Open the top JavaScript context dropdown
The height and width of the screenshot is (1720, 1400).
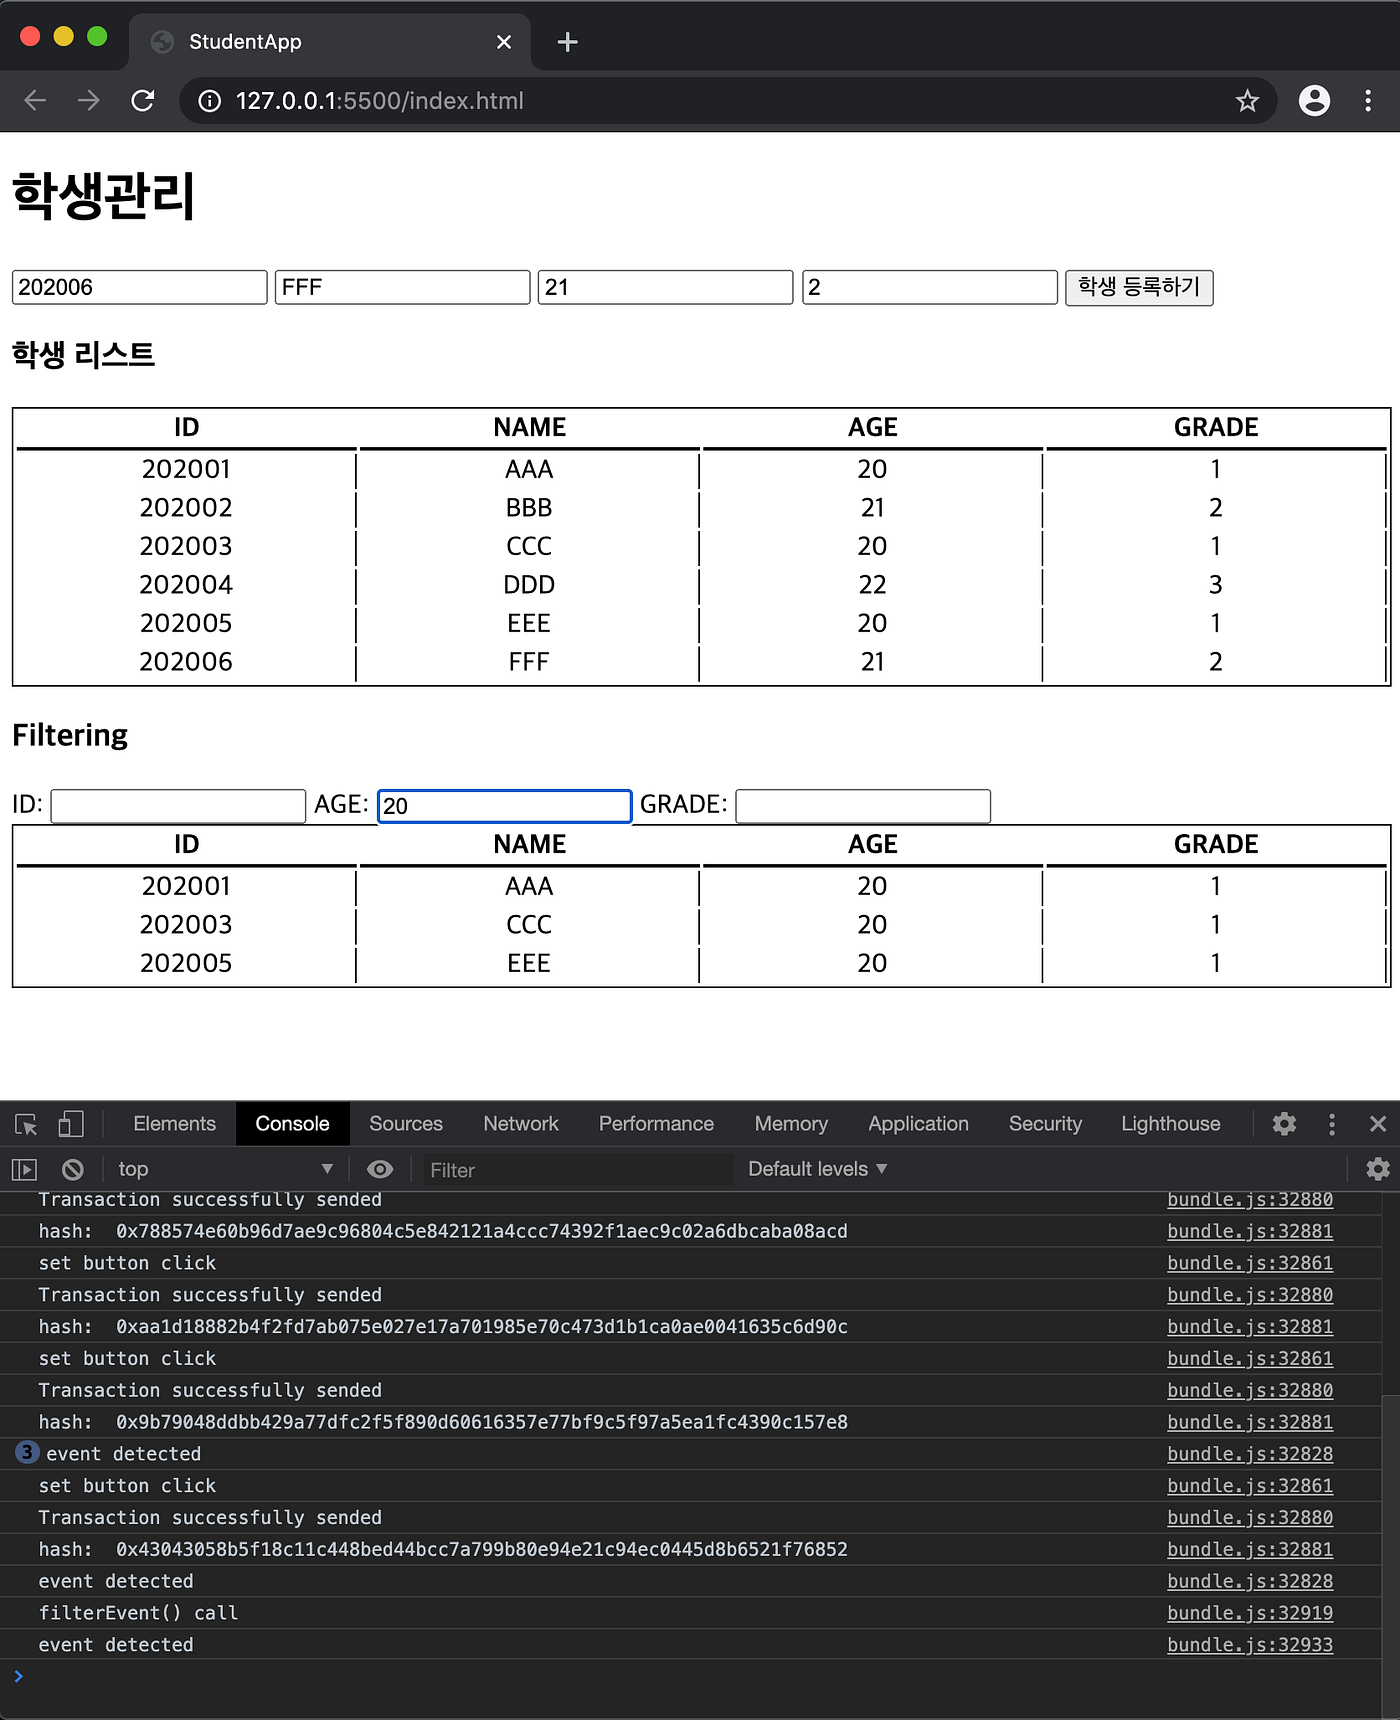click(x=224, y=1169)
